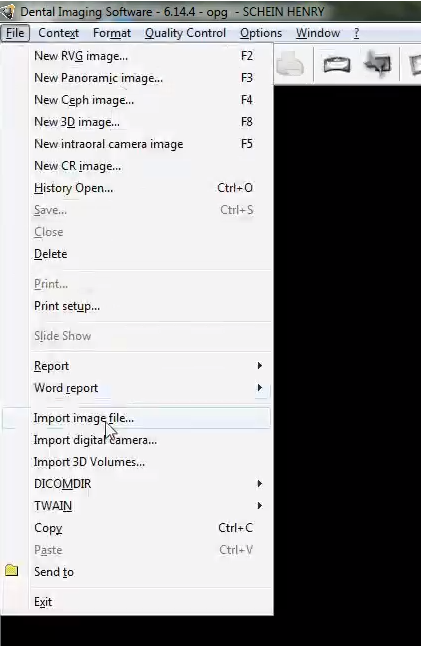Open the Quality Control menu

185,33
